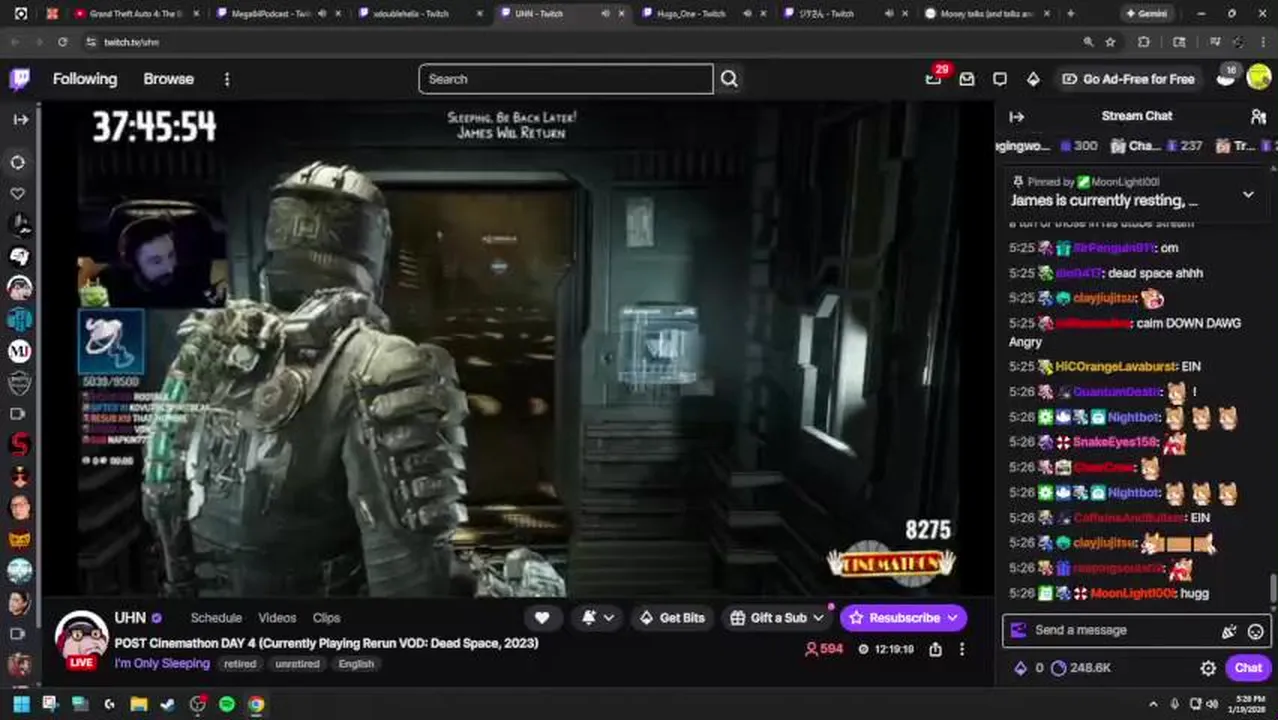Expand the left followed channels sidebar

coord(20,119)
